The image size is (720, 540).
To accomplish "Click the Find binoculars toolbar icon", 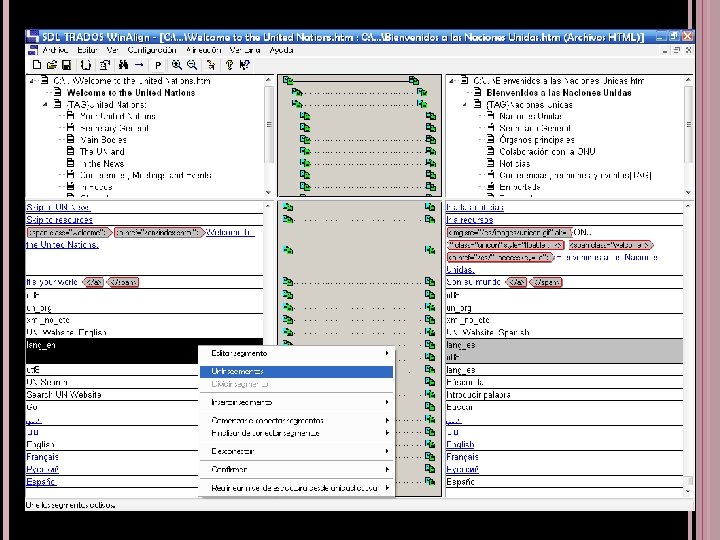I will coord(123,65).
